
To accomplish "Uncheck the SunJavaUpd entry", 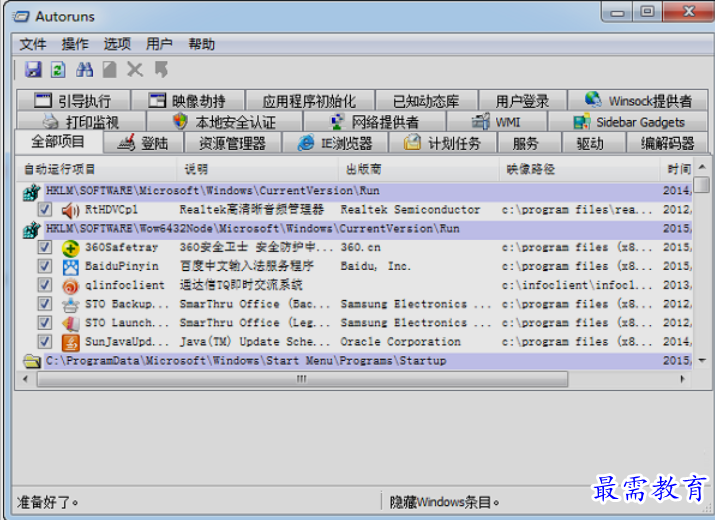I will click(44, 342).
